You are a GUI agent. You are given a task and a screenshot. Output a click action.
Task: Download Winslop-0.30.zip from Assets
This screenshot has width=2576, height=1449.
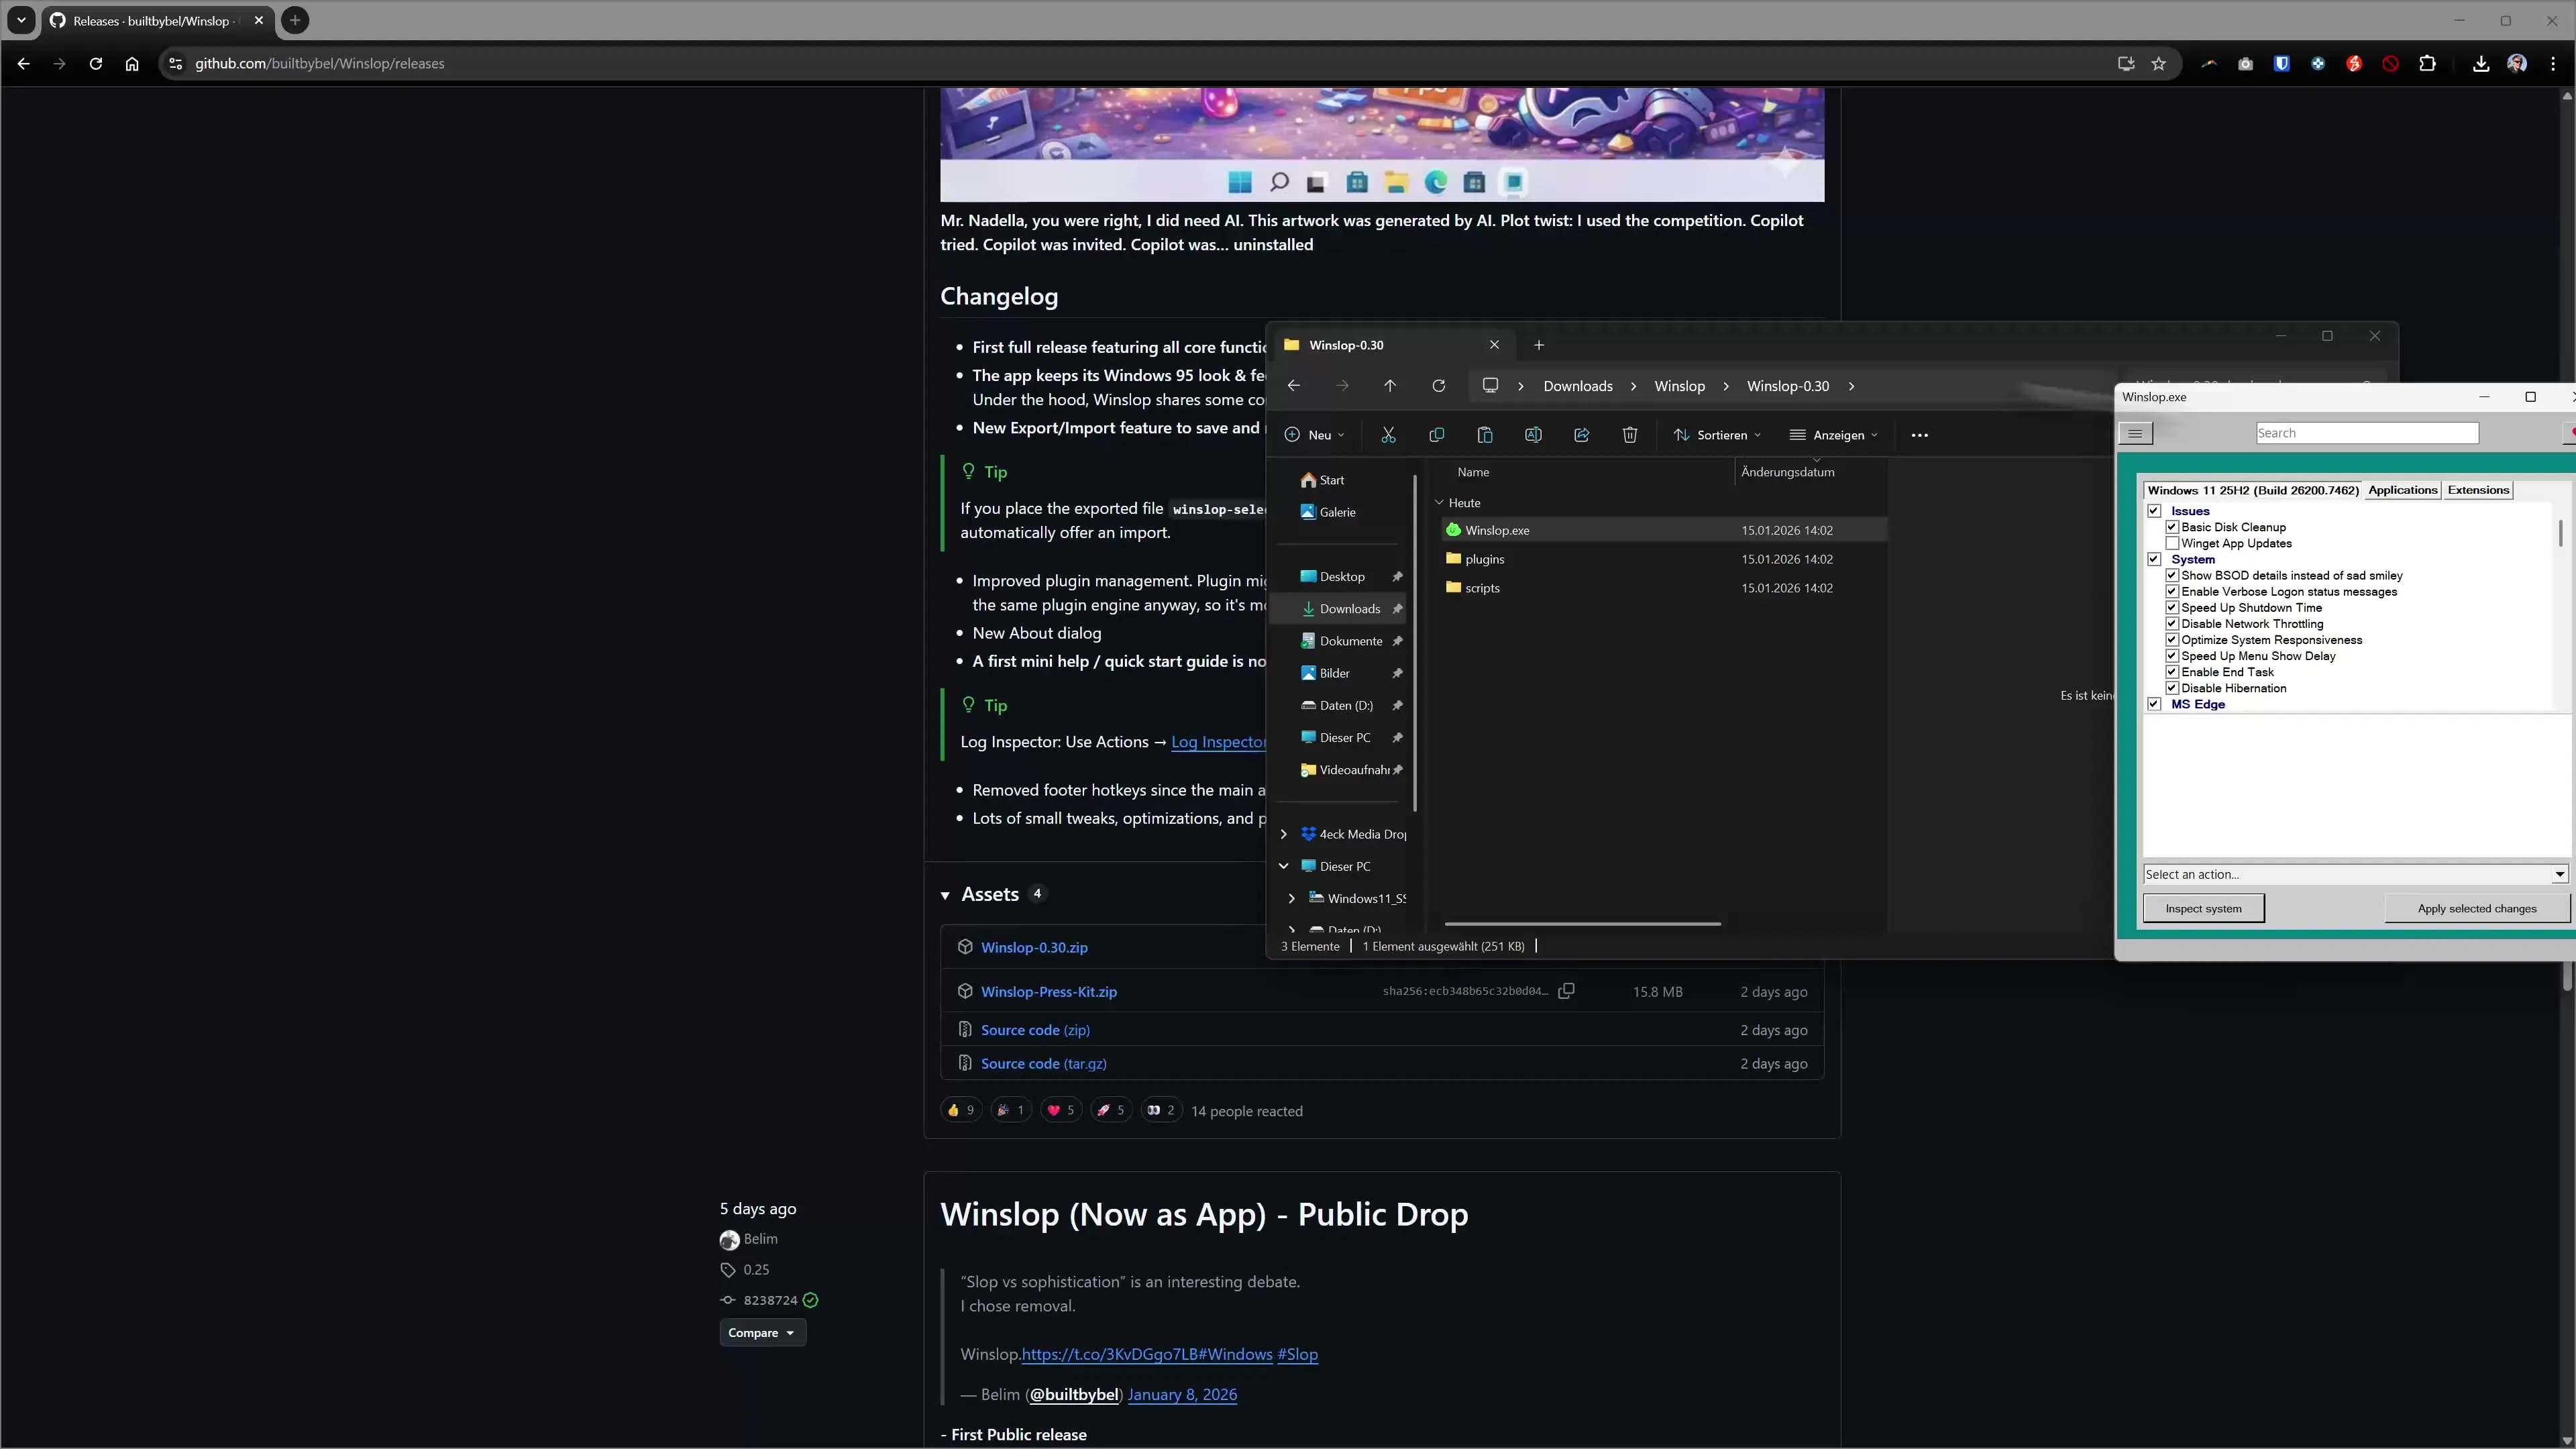coord(1034,947)
